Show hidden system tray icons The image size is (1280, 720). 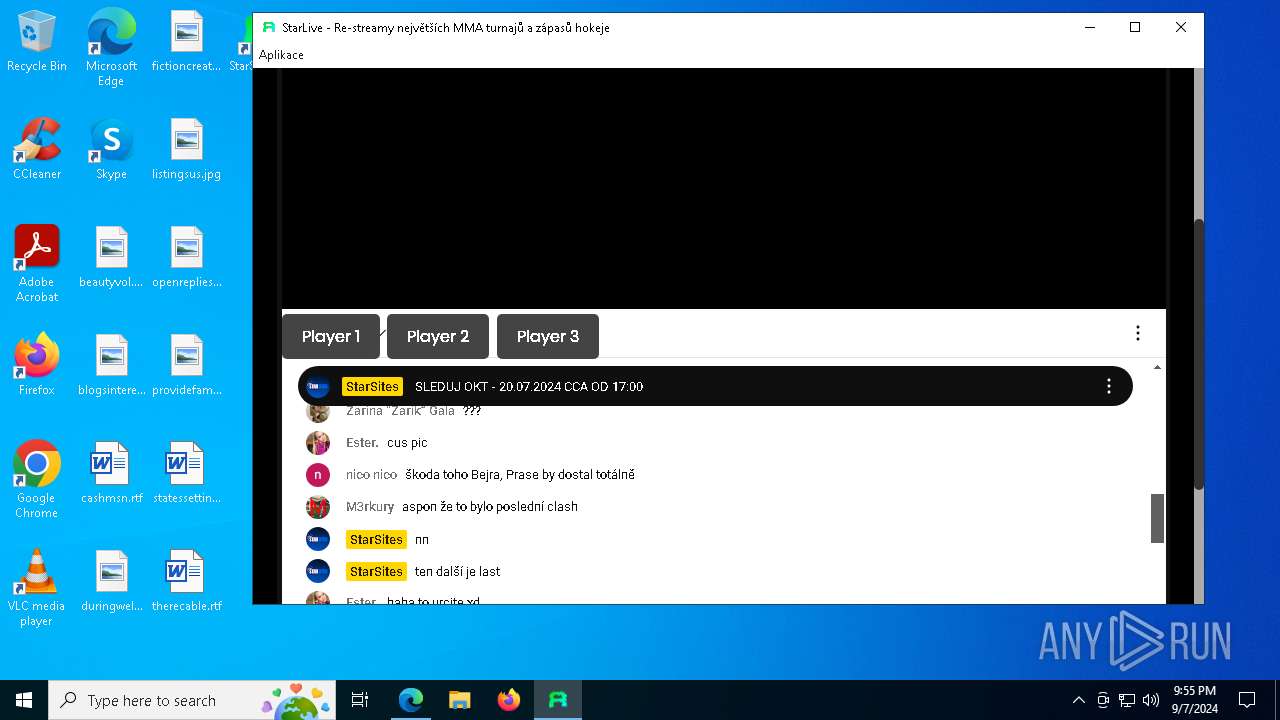click(x=1078, y=700)
